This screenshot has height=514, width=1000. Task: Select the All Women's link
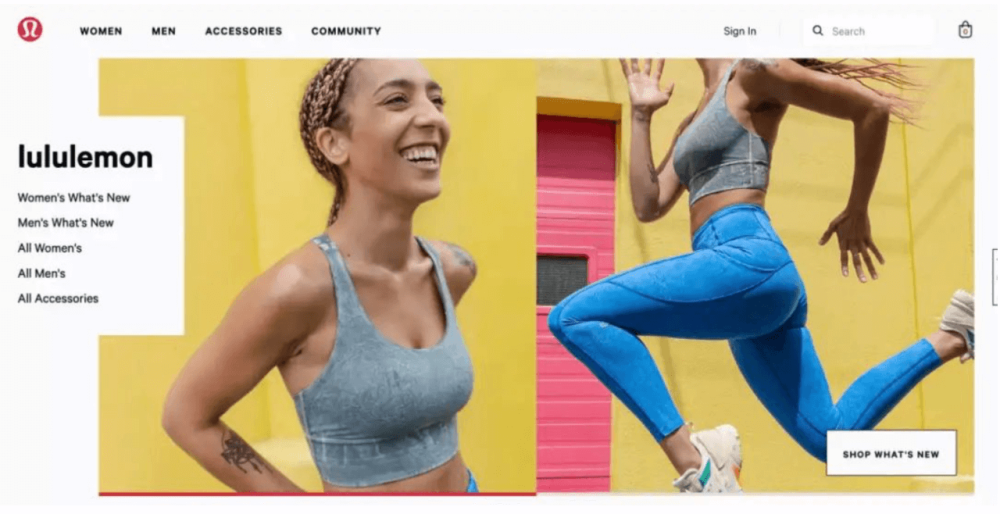pyautogui.click(x=50, y=248)
